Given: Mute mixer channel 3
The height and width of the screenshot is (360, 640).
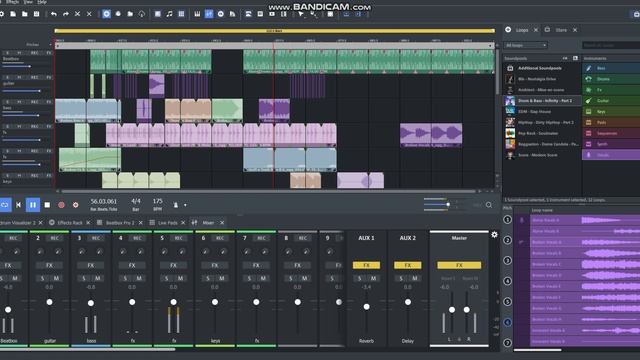Looking at the screenshot, I should coord(98,278).
